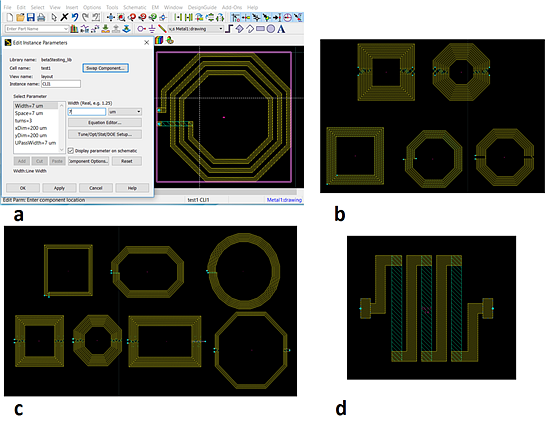This screenshot has width=550, height=422.
Task: Insert a pin with the pin icon
Action: click(x=141, y=29)
